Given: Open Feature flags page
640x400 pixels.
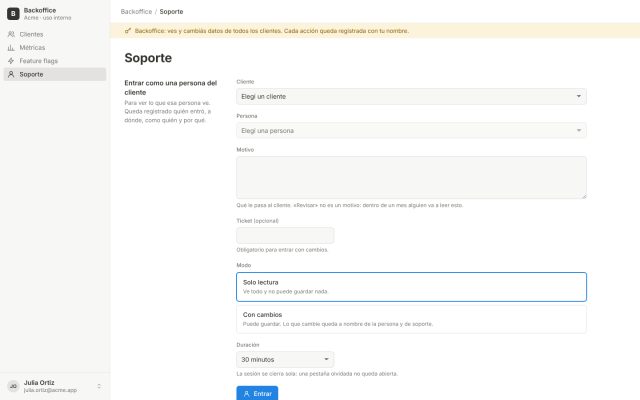Looking at the screenshot, I should coord(55,61).
